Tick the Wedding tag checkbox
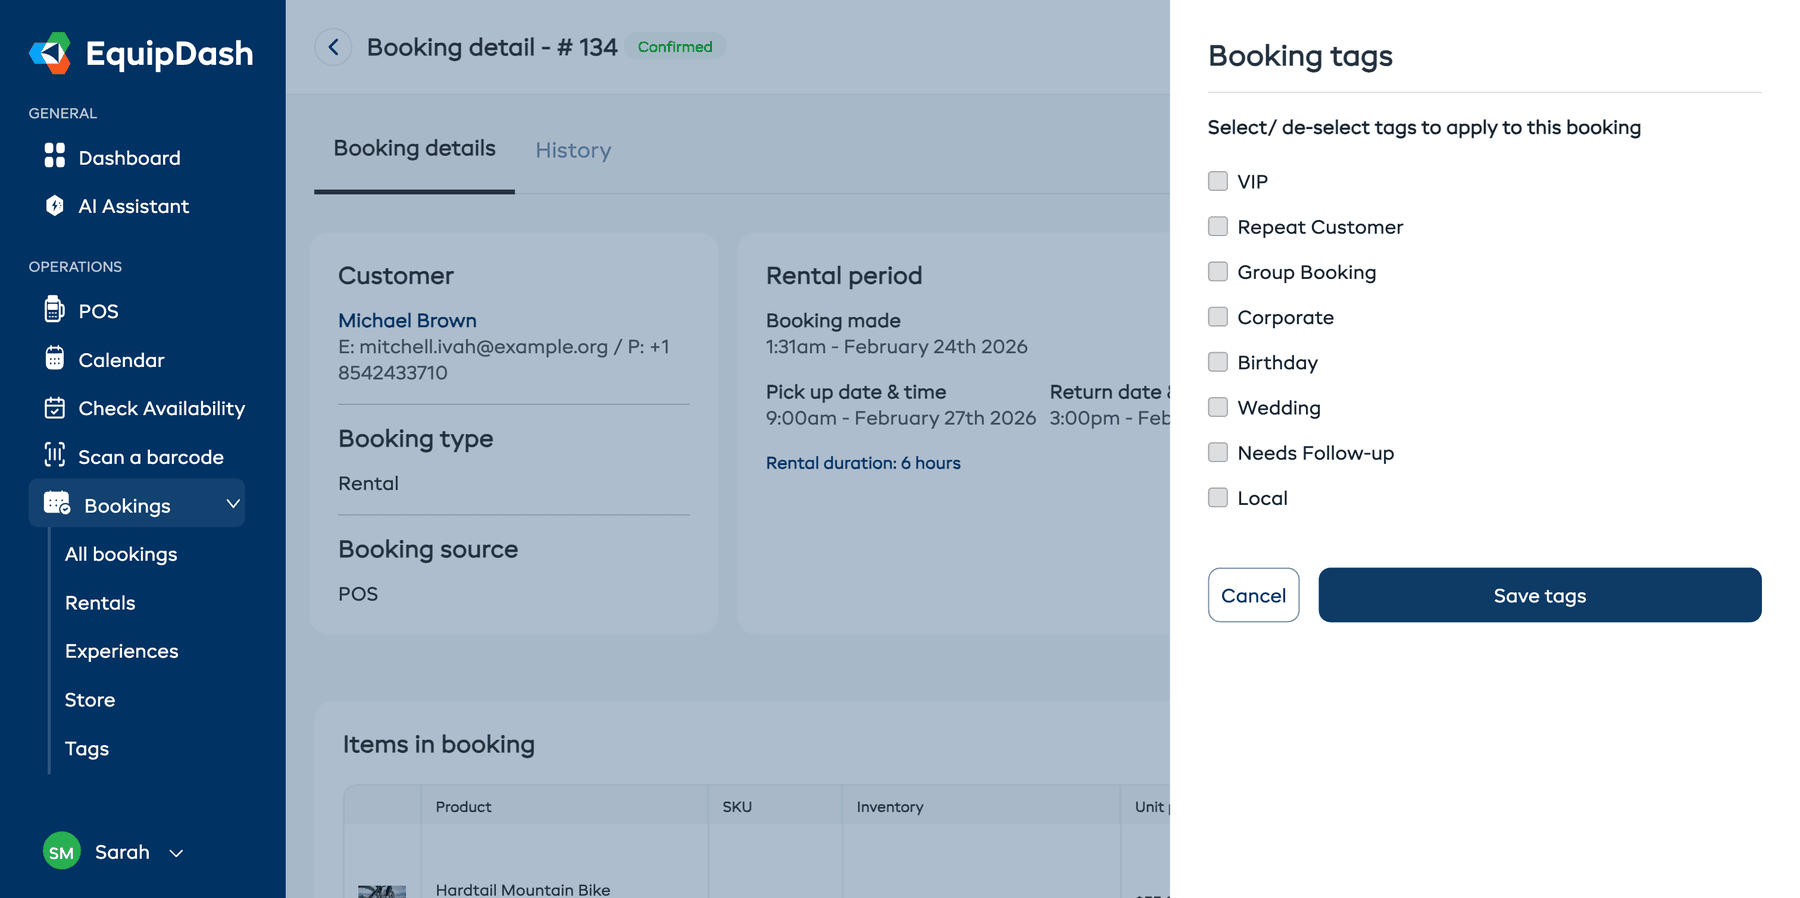The image size is (1800, 898). coord(1217,407)
